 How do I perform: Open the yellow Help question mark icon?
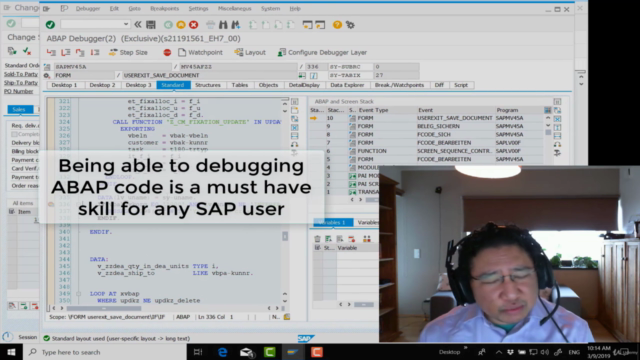tap(337, 25)
